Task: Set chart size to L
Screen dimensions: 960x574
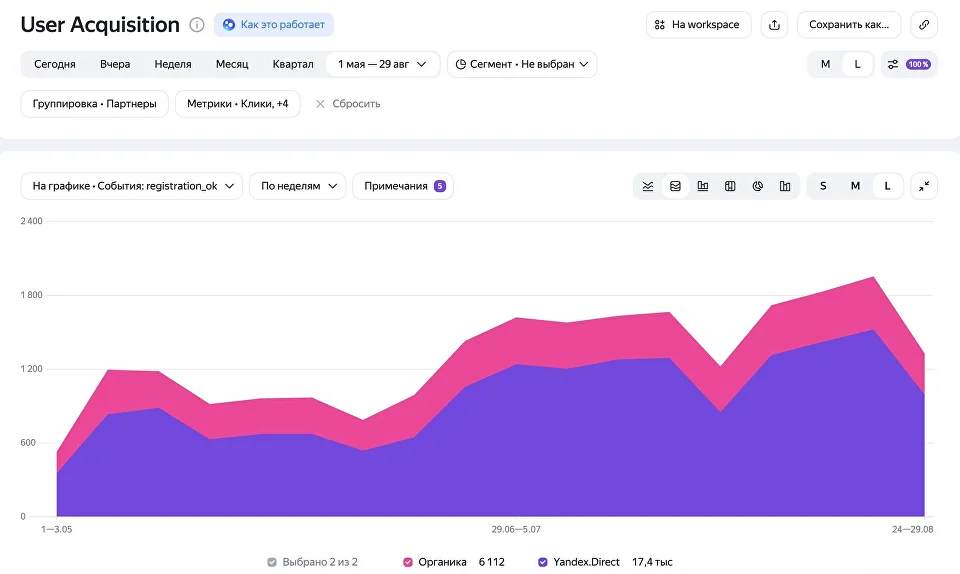Action: (887, 186)
